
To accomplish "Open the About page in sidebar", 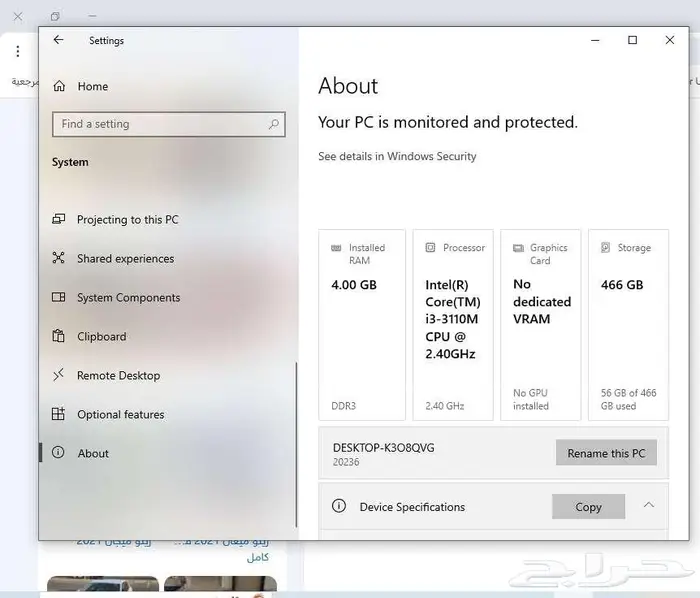I will [x=93, y=454].
